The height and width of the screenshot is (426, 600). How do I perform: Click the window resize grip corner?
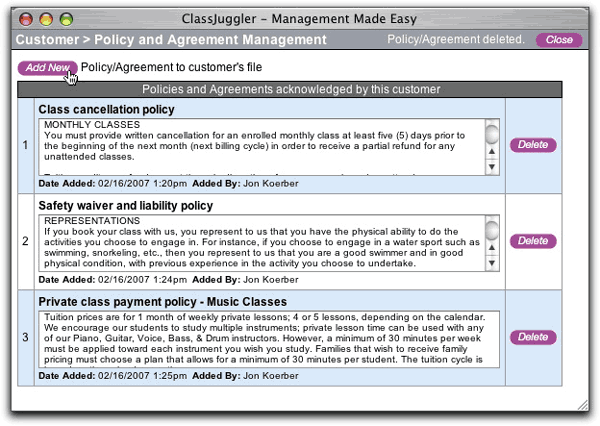coord(582,405)
